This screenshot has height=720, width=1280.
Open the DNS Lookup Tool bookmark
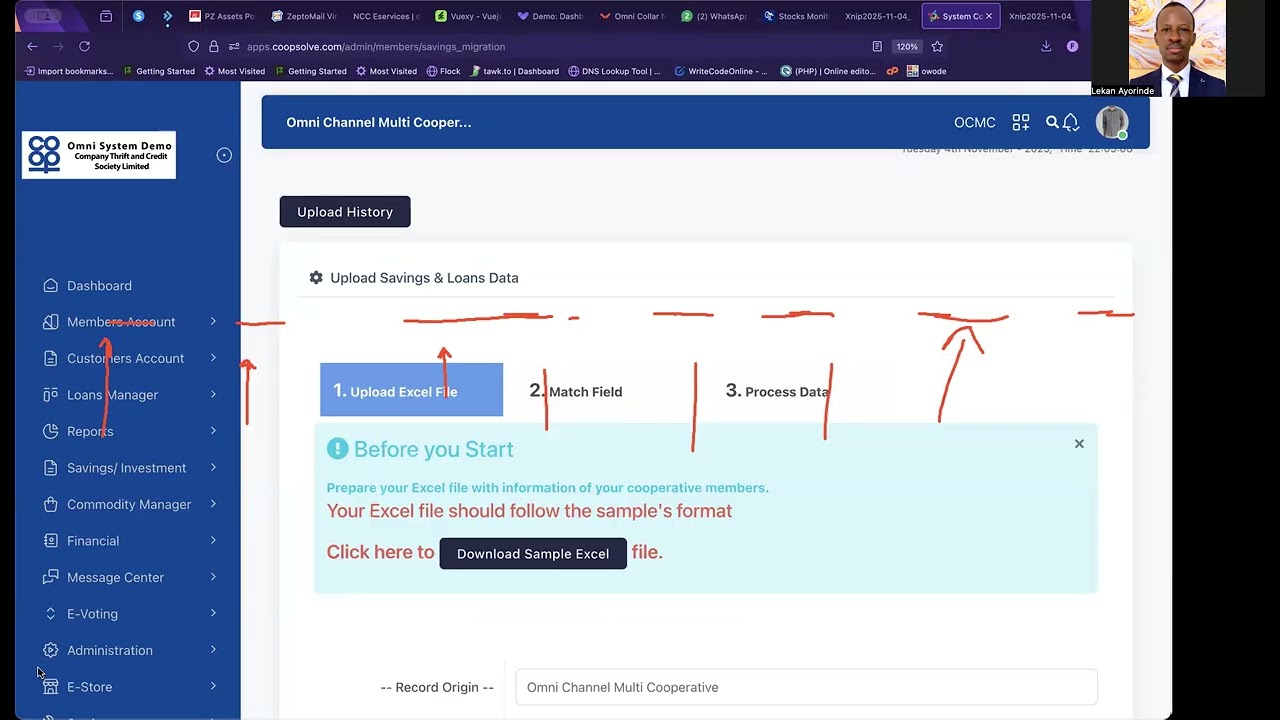614,71
